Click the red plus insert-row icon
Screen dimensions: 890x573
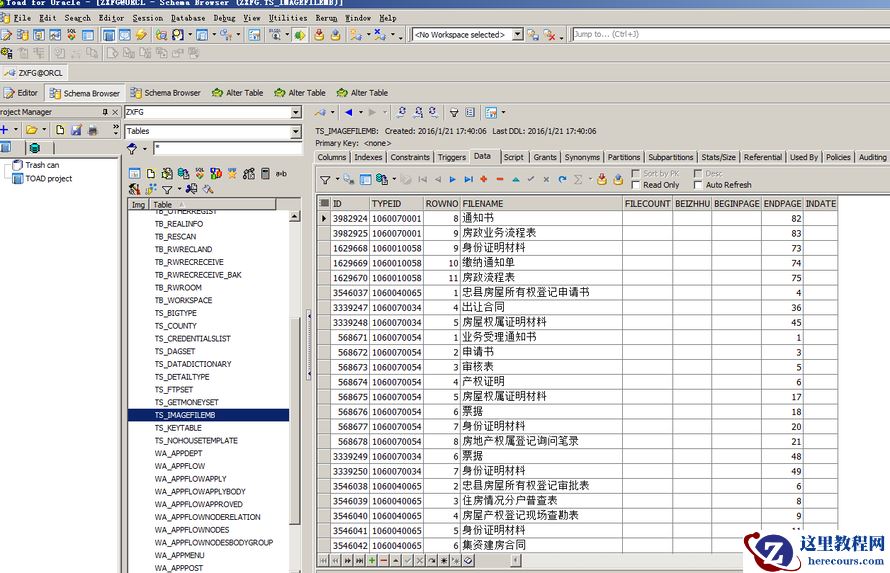point(483,180)
